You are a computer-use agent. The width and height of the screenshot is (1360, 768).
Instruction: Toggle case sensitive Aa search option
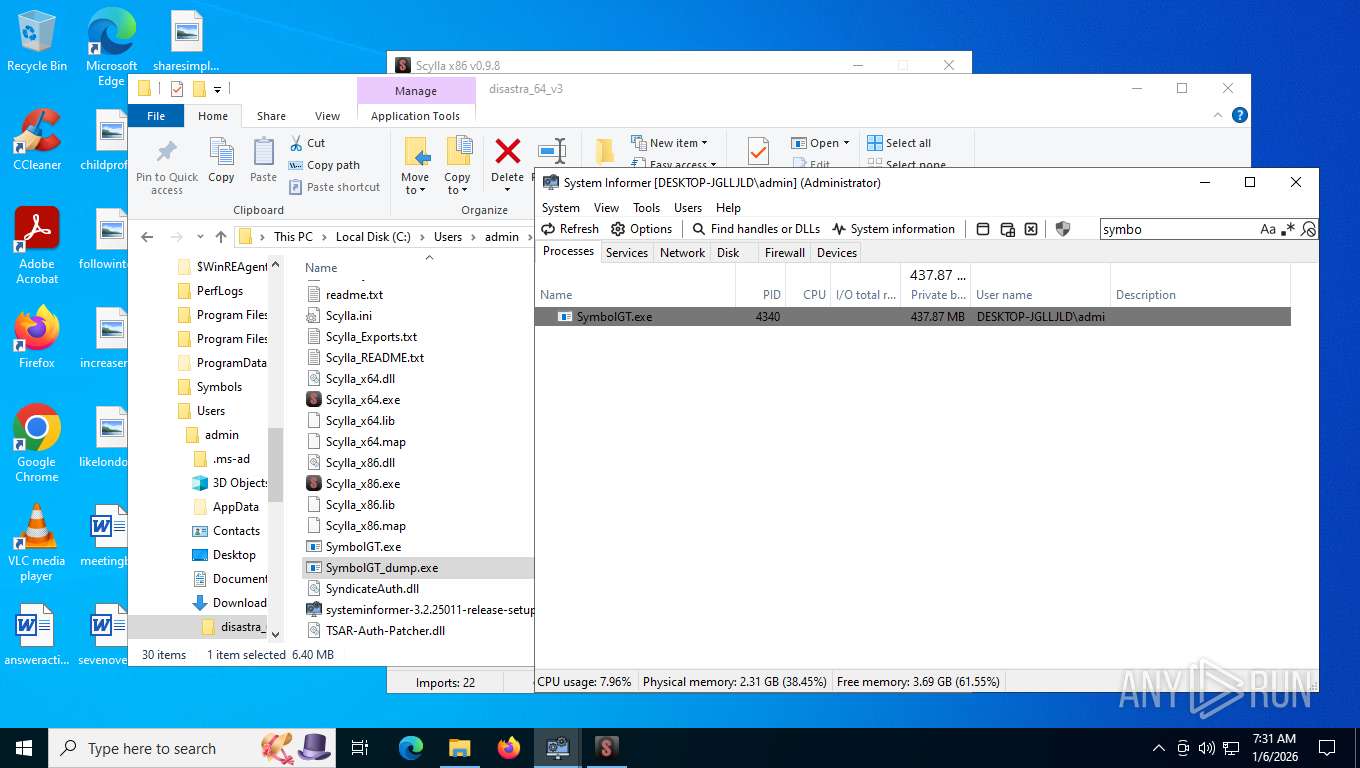[1268, 229]
